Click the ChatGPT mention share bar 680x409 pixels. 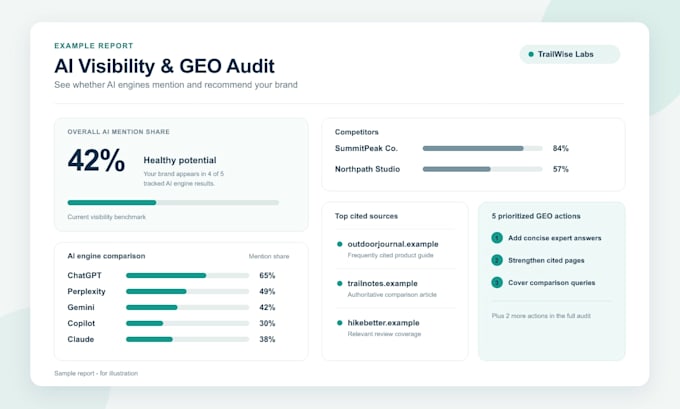(187, 275)
